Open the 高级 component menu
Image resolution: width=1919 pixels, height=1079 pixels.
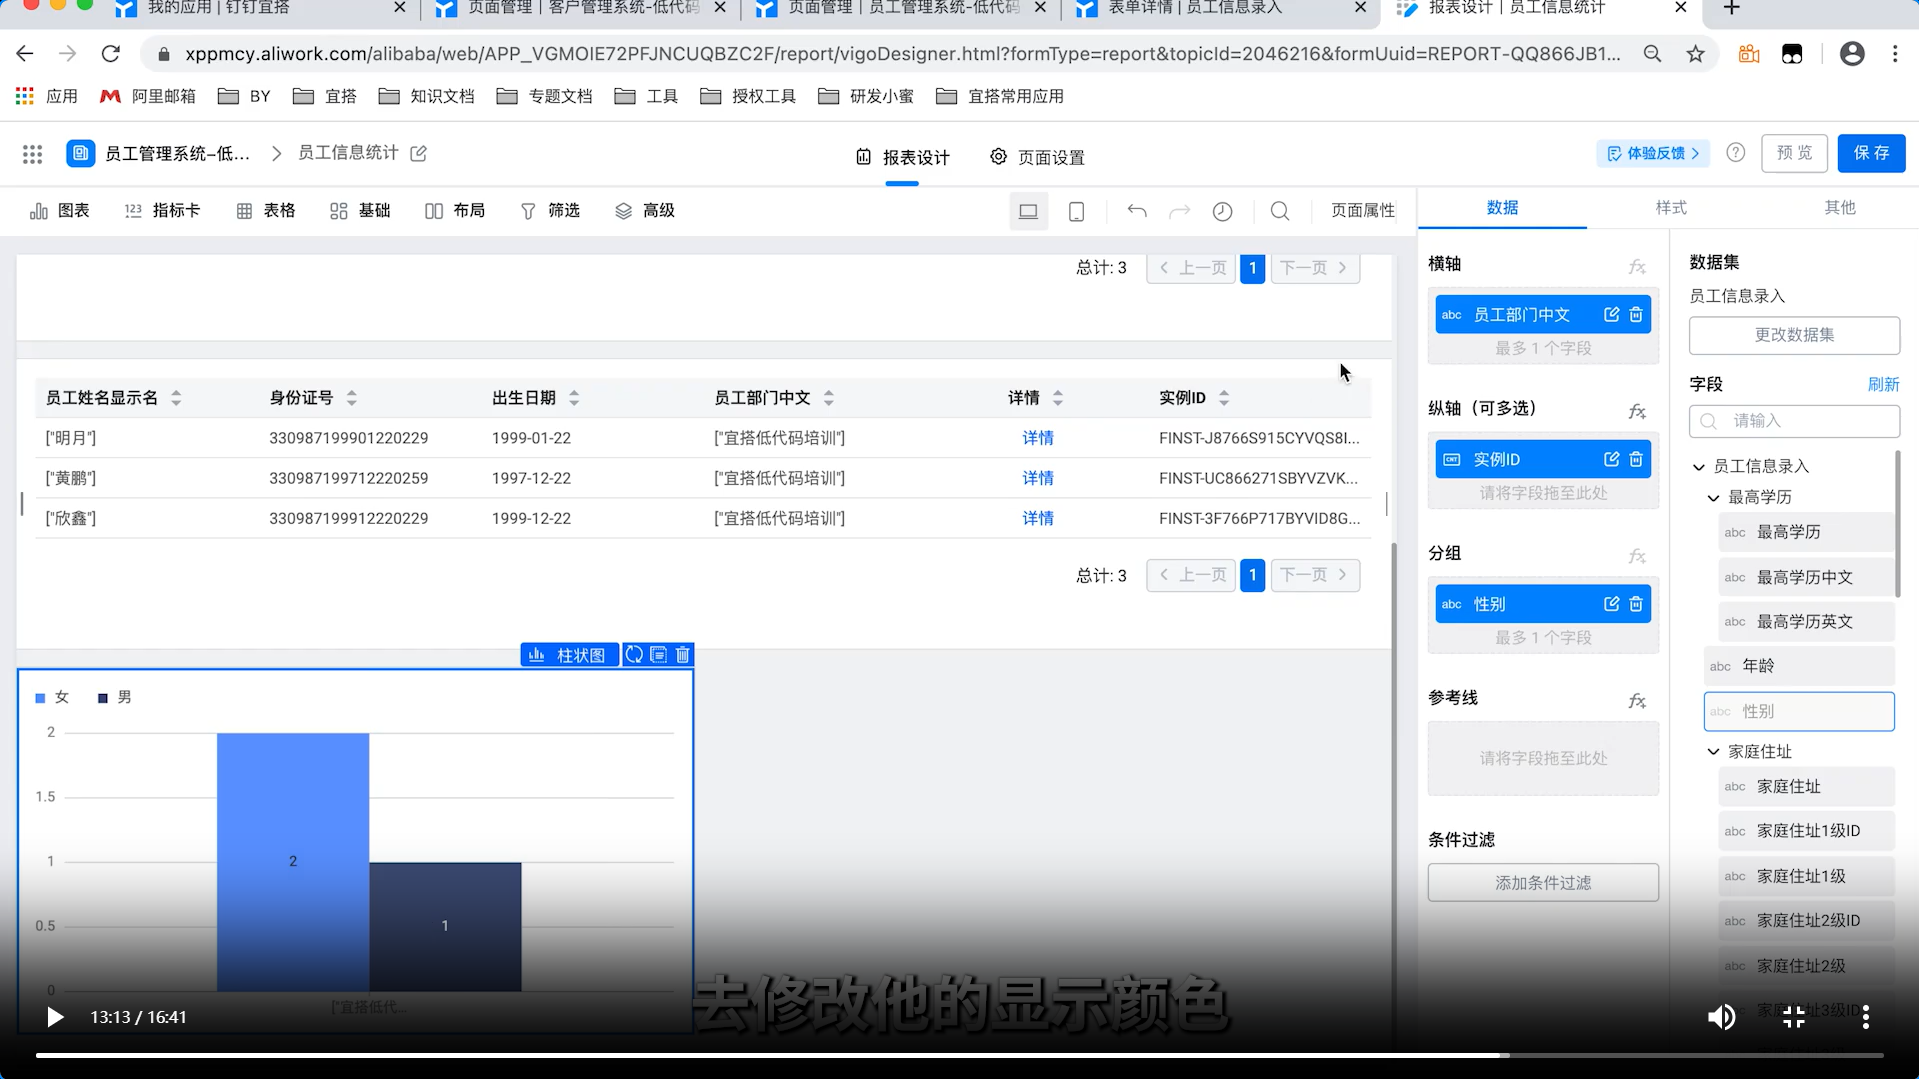pos(645,211)
